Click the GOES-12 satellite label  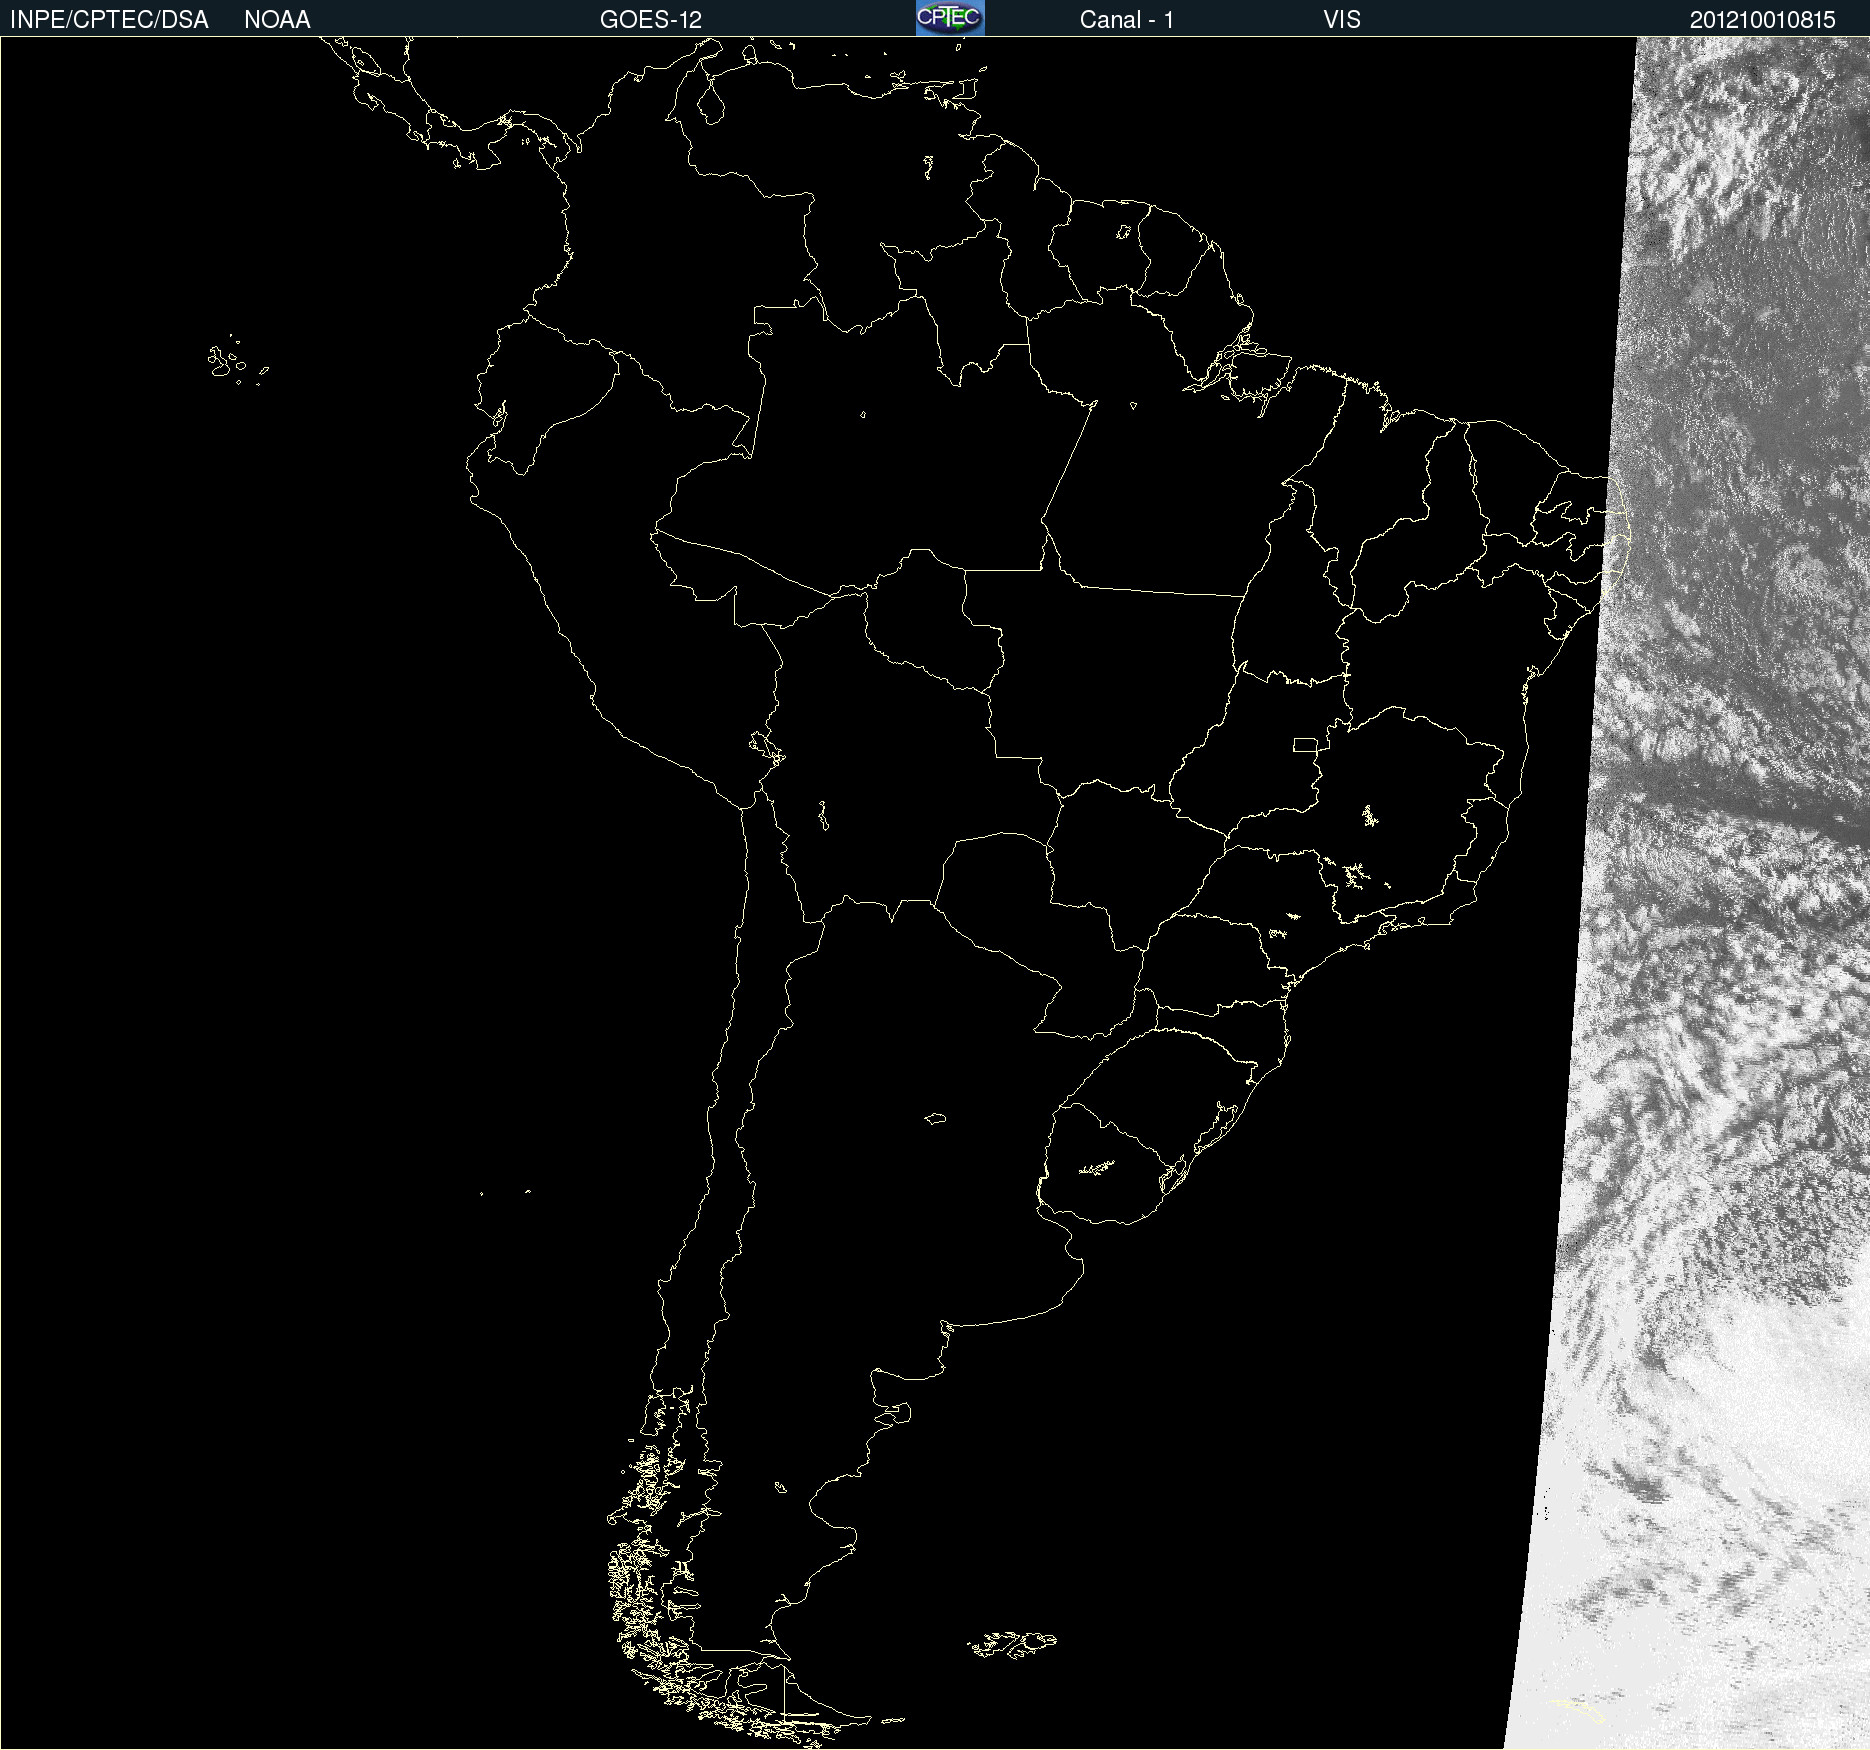[651, 20]
